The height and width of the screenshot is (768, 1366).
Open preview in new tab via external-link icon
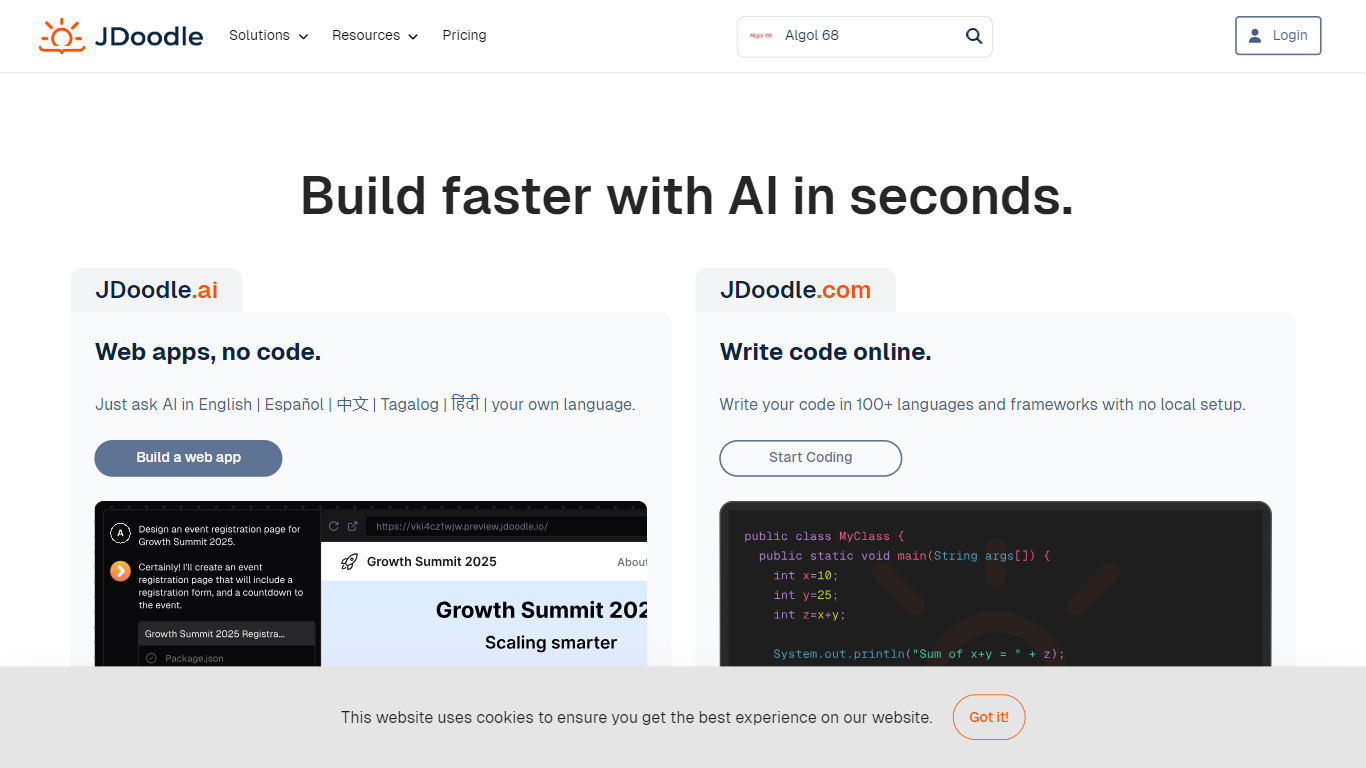(x=352, y=525)
